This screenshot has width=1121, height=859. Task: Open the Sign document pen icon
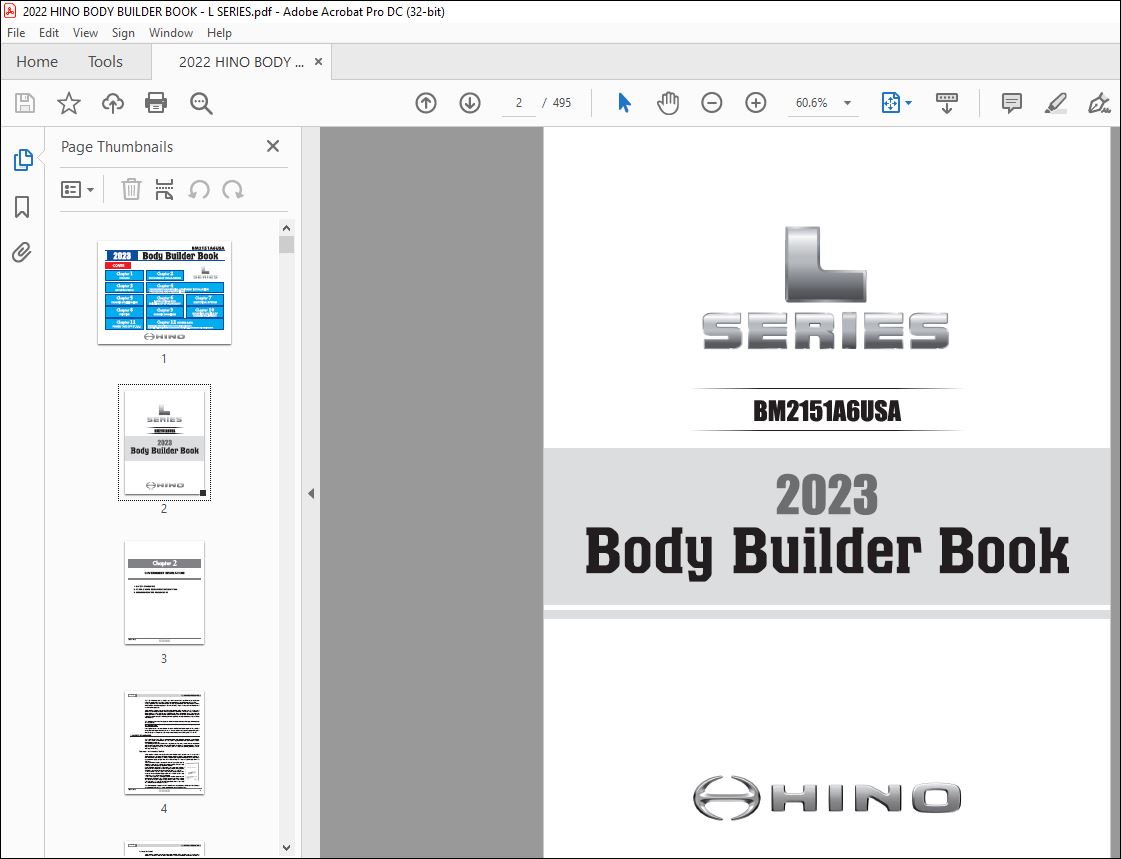[1099, 103]
